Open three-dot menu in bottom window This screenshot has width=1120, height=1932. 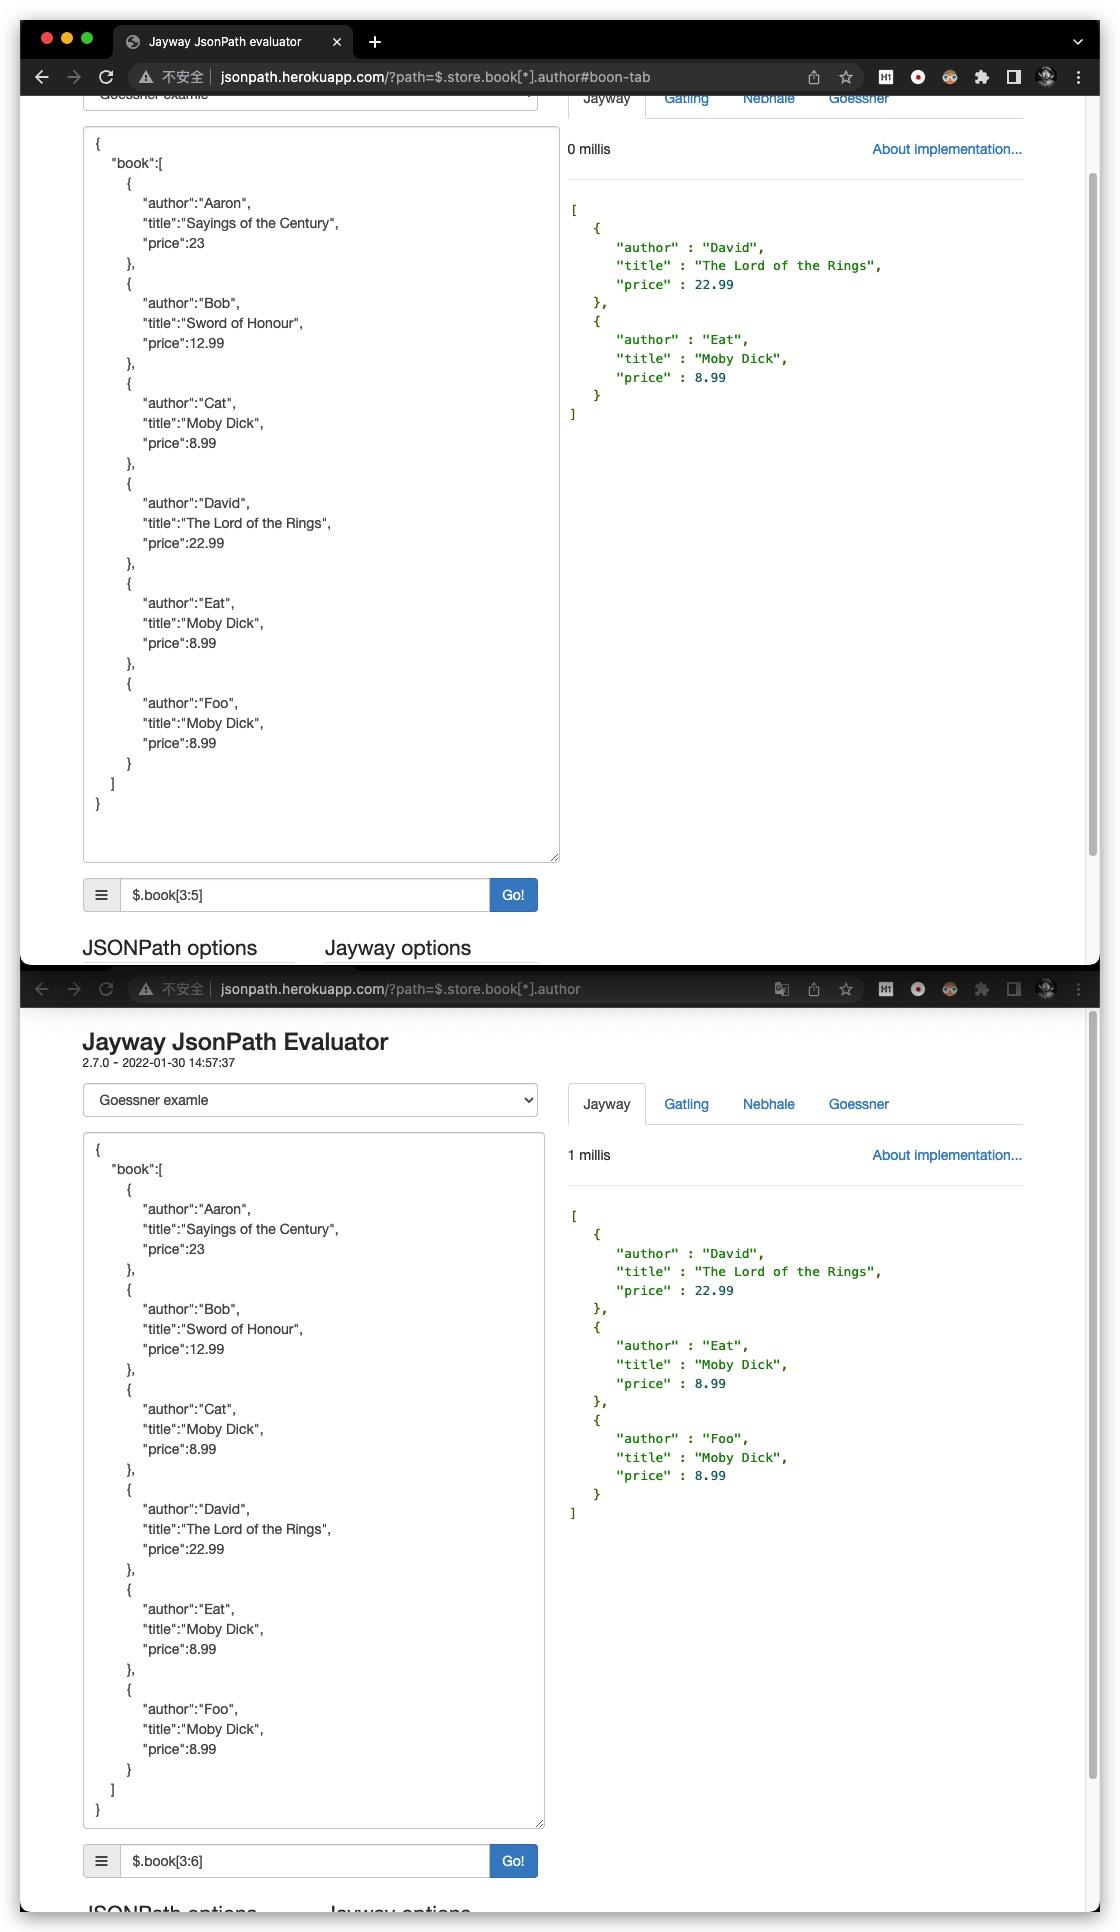point(1078,989)
